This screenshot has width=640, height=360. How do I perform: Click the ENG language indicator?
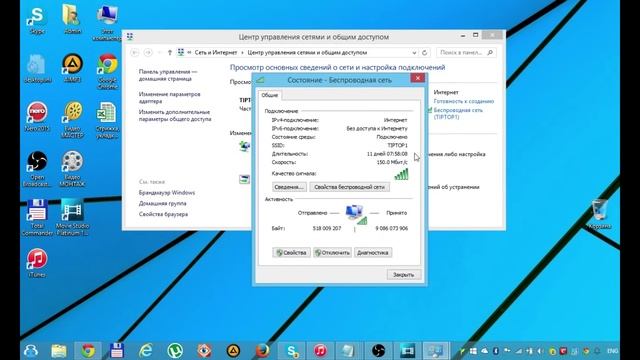612,351
